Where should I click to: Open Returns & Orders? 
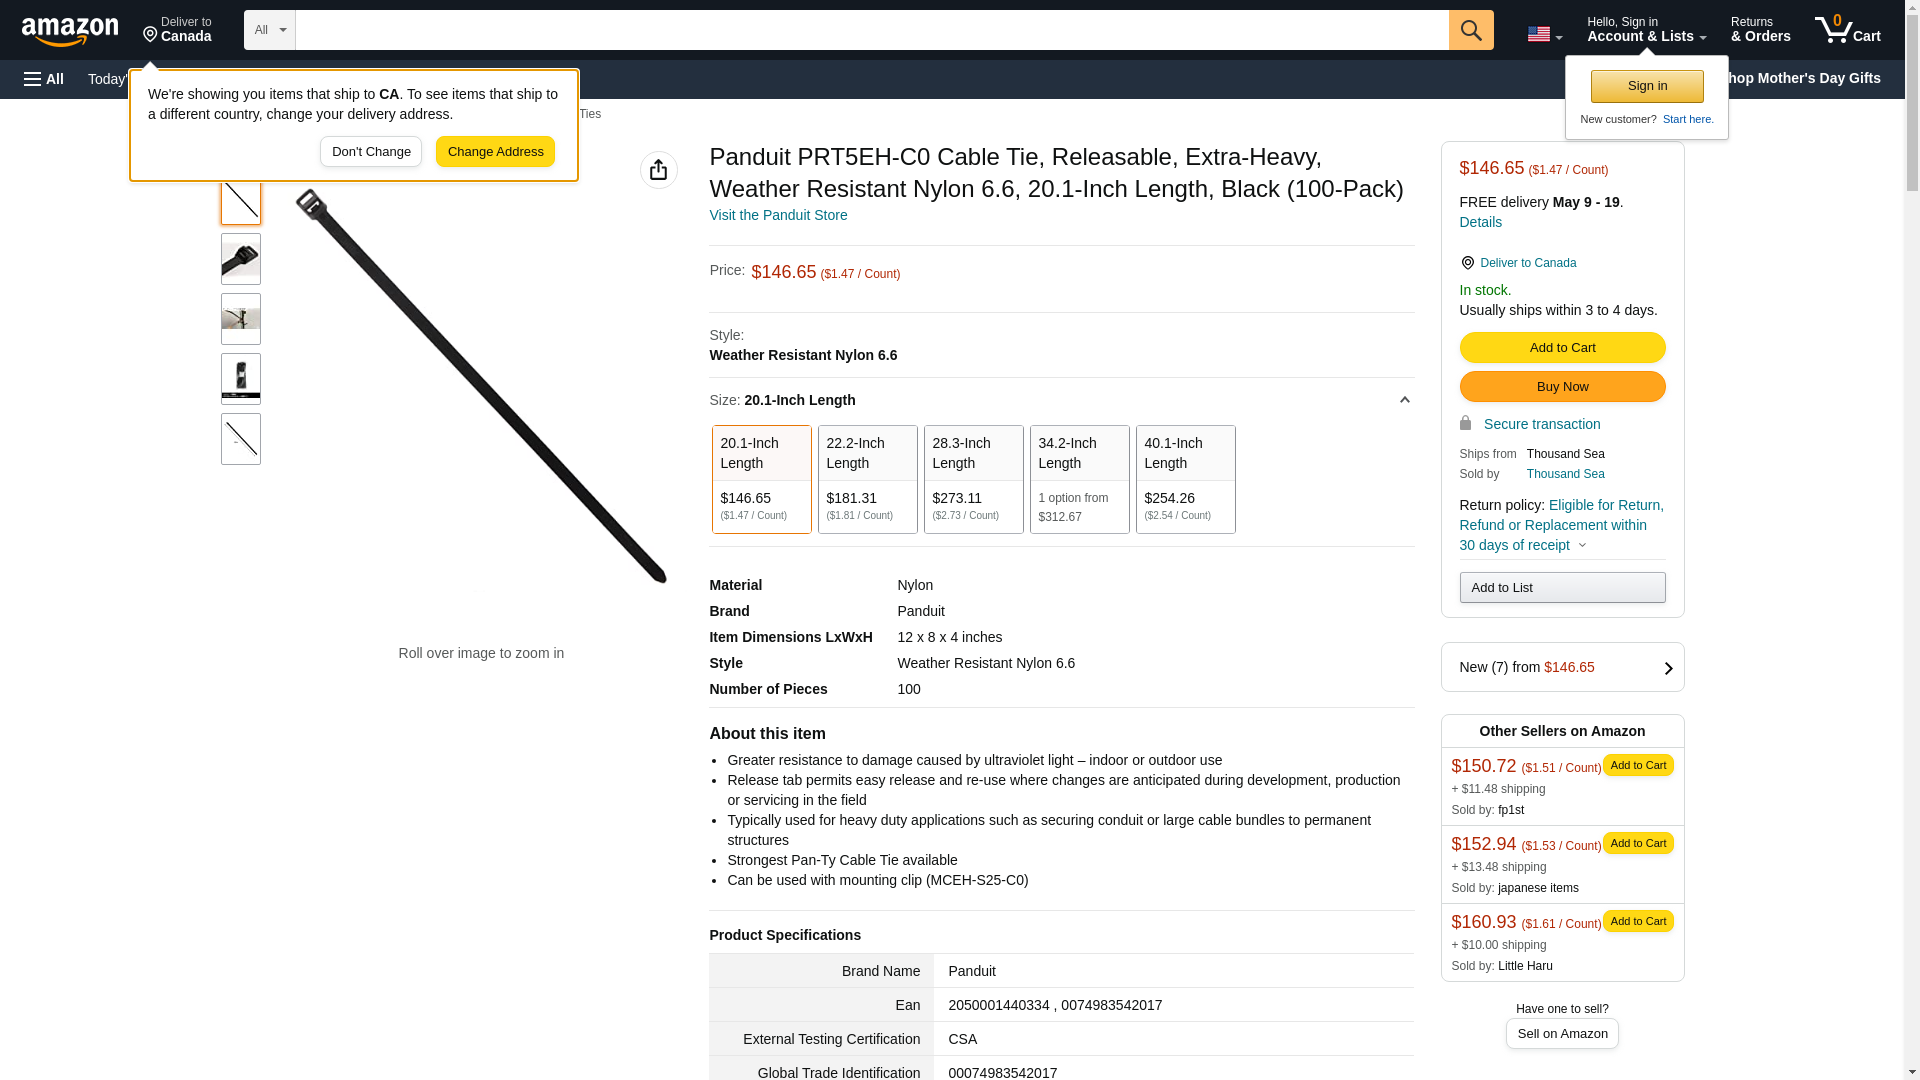click(1759, 30)
